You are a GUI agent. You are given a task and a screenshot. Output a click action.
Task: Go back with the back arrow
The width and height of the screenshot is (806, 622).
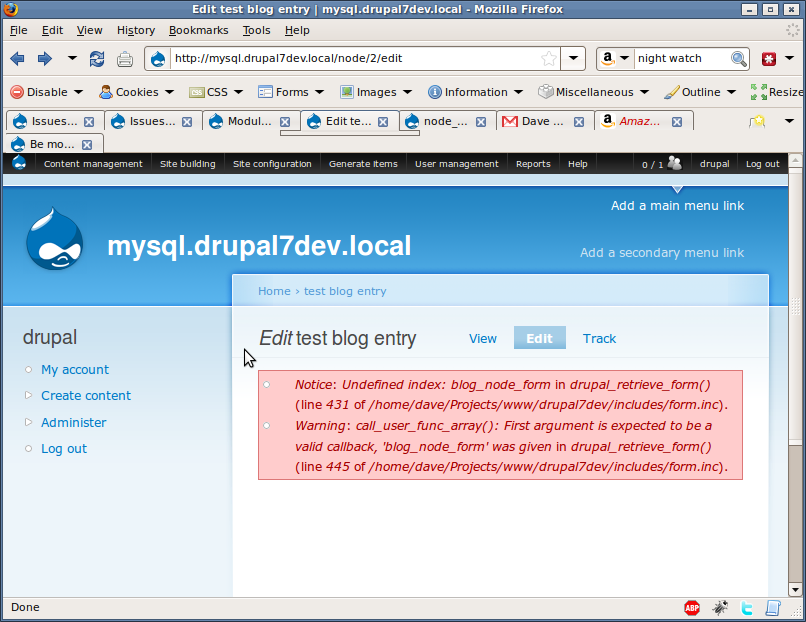[18, 59]
